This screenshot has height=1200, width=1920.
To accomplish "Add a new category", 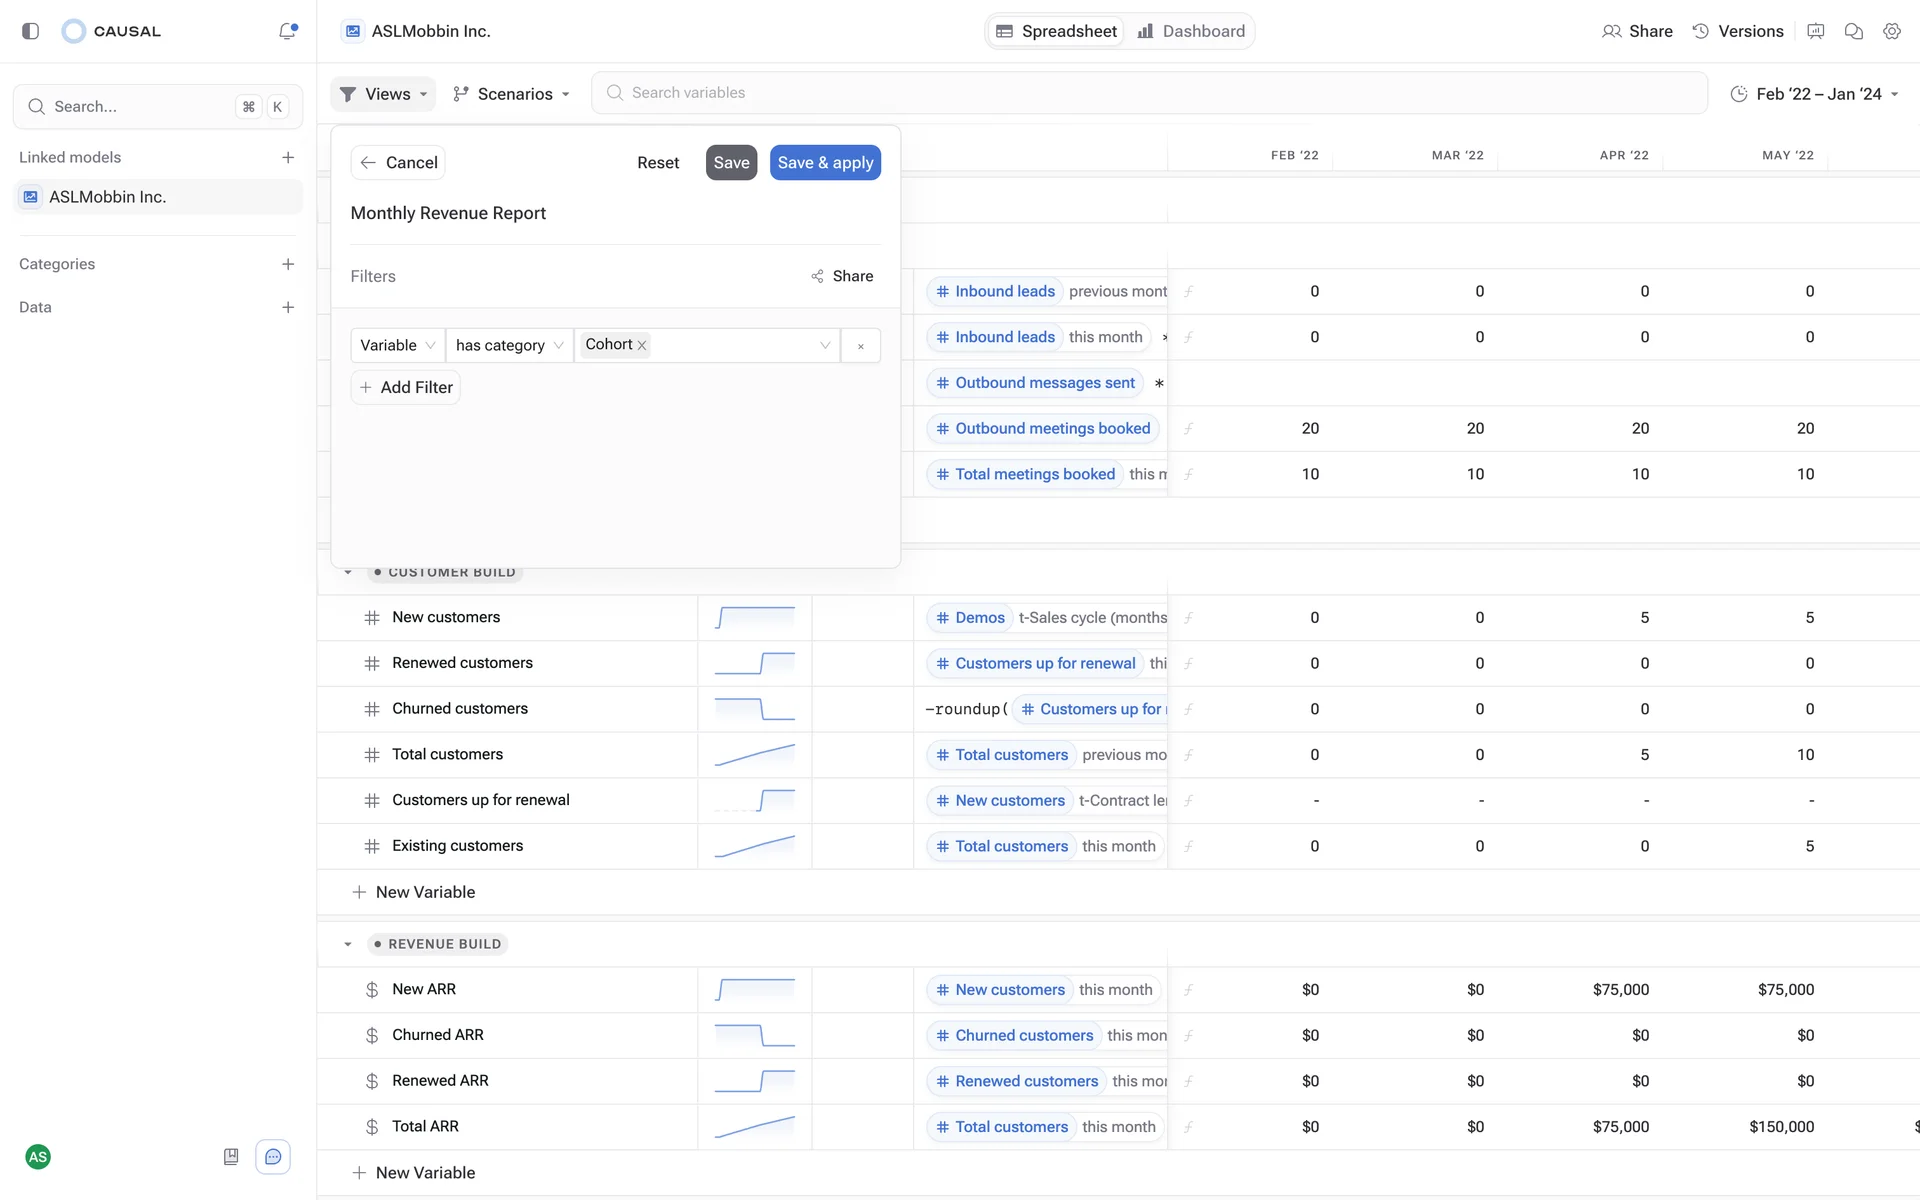I will (288, 264).
